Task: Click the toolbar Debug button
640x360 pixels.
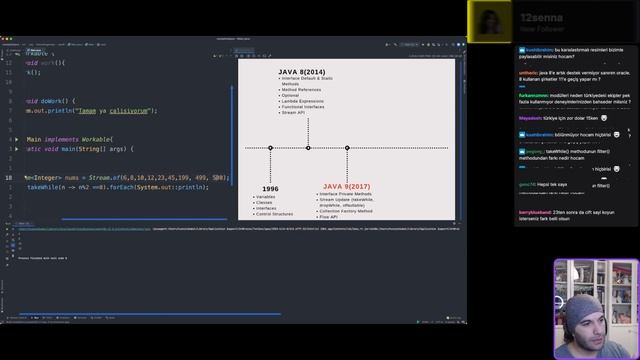Action: tap(428, 44)
